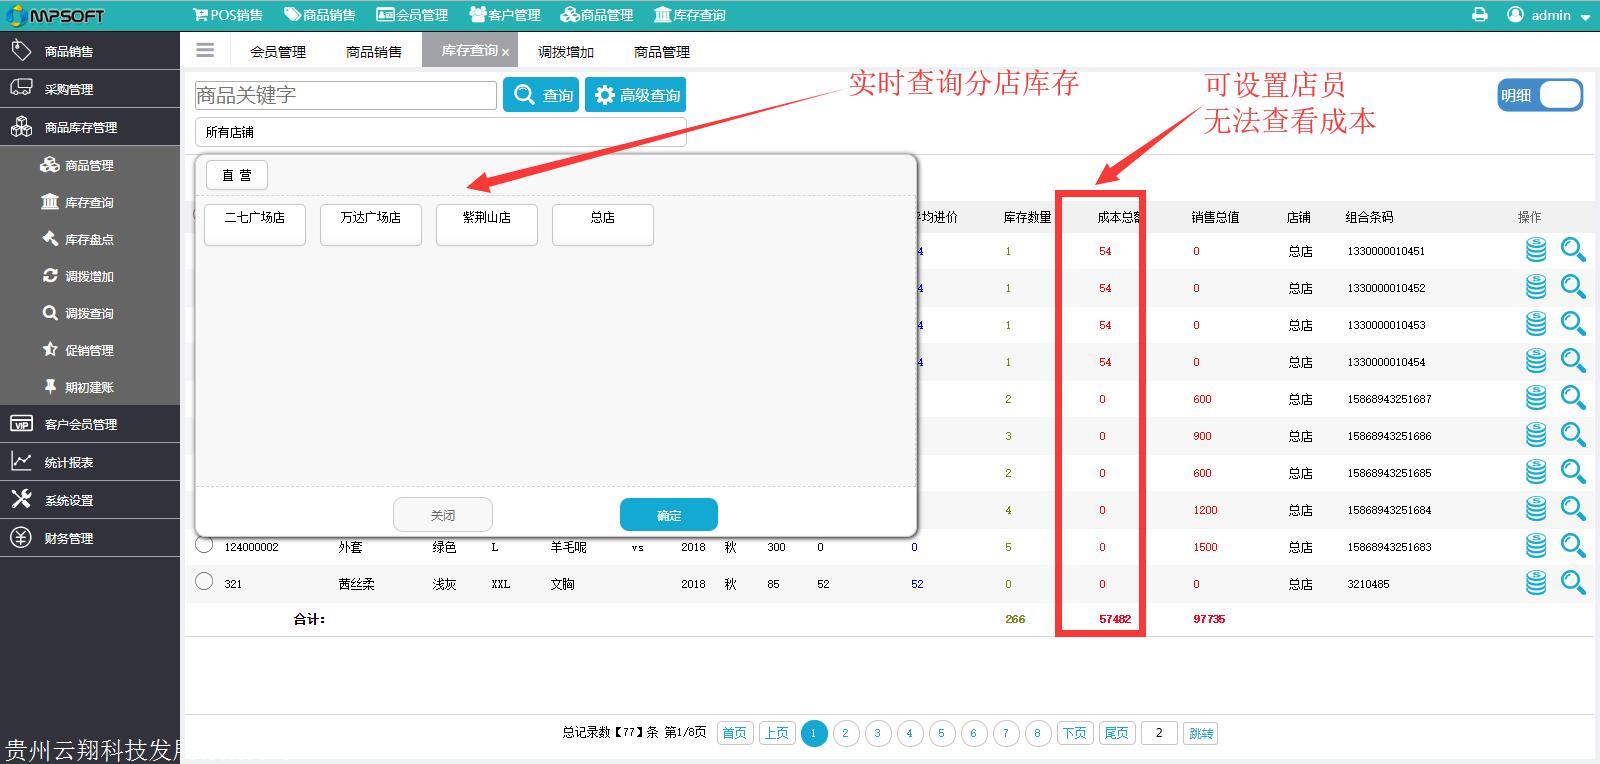Open stock detail icon for barcode 15868943251686
1600x764 pixels.
(x=1536, y=435)
